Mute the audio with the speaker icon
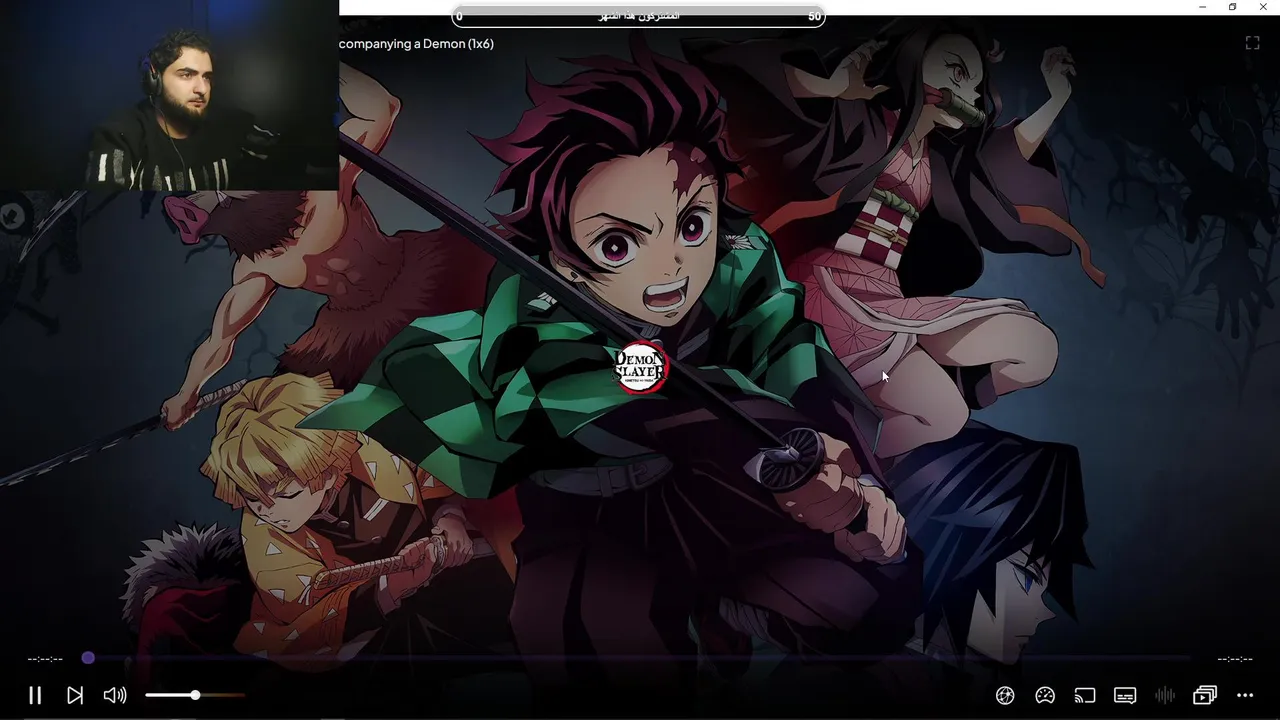This screenshot has height=720, width=1280. point(115,695)
